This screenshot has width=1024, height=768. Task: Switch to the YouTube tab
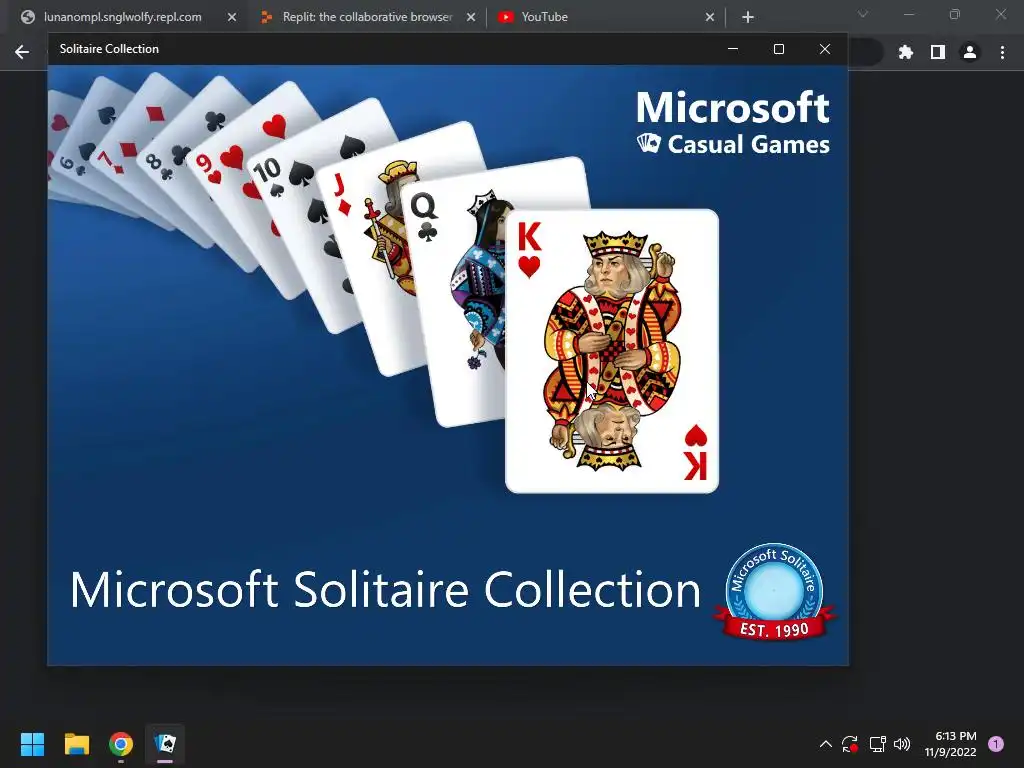[x=605, y=17]
